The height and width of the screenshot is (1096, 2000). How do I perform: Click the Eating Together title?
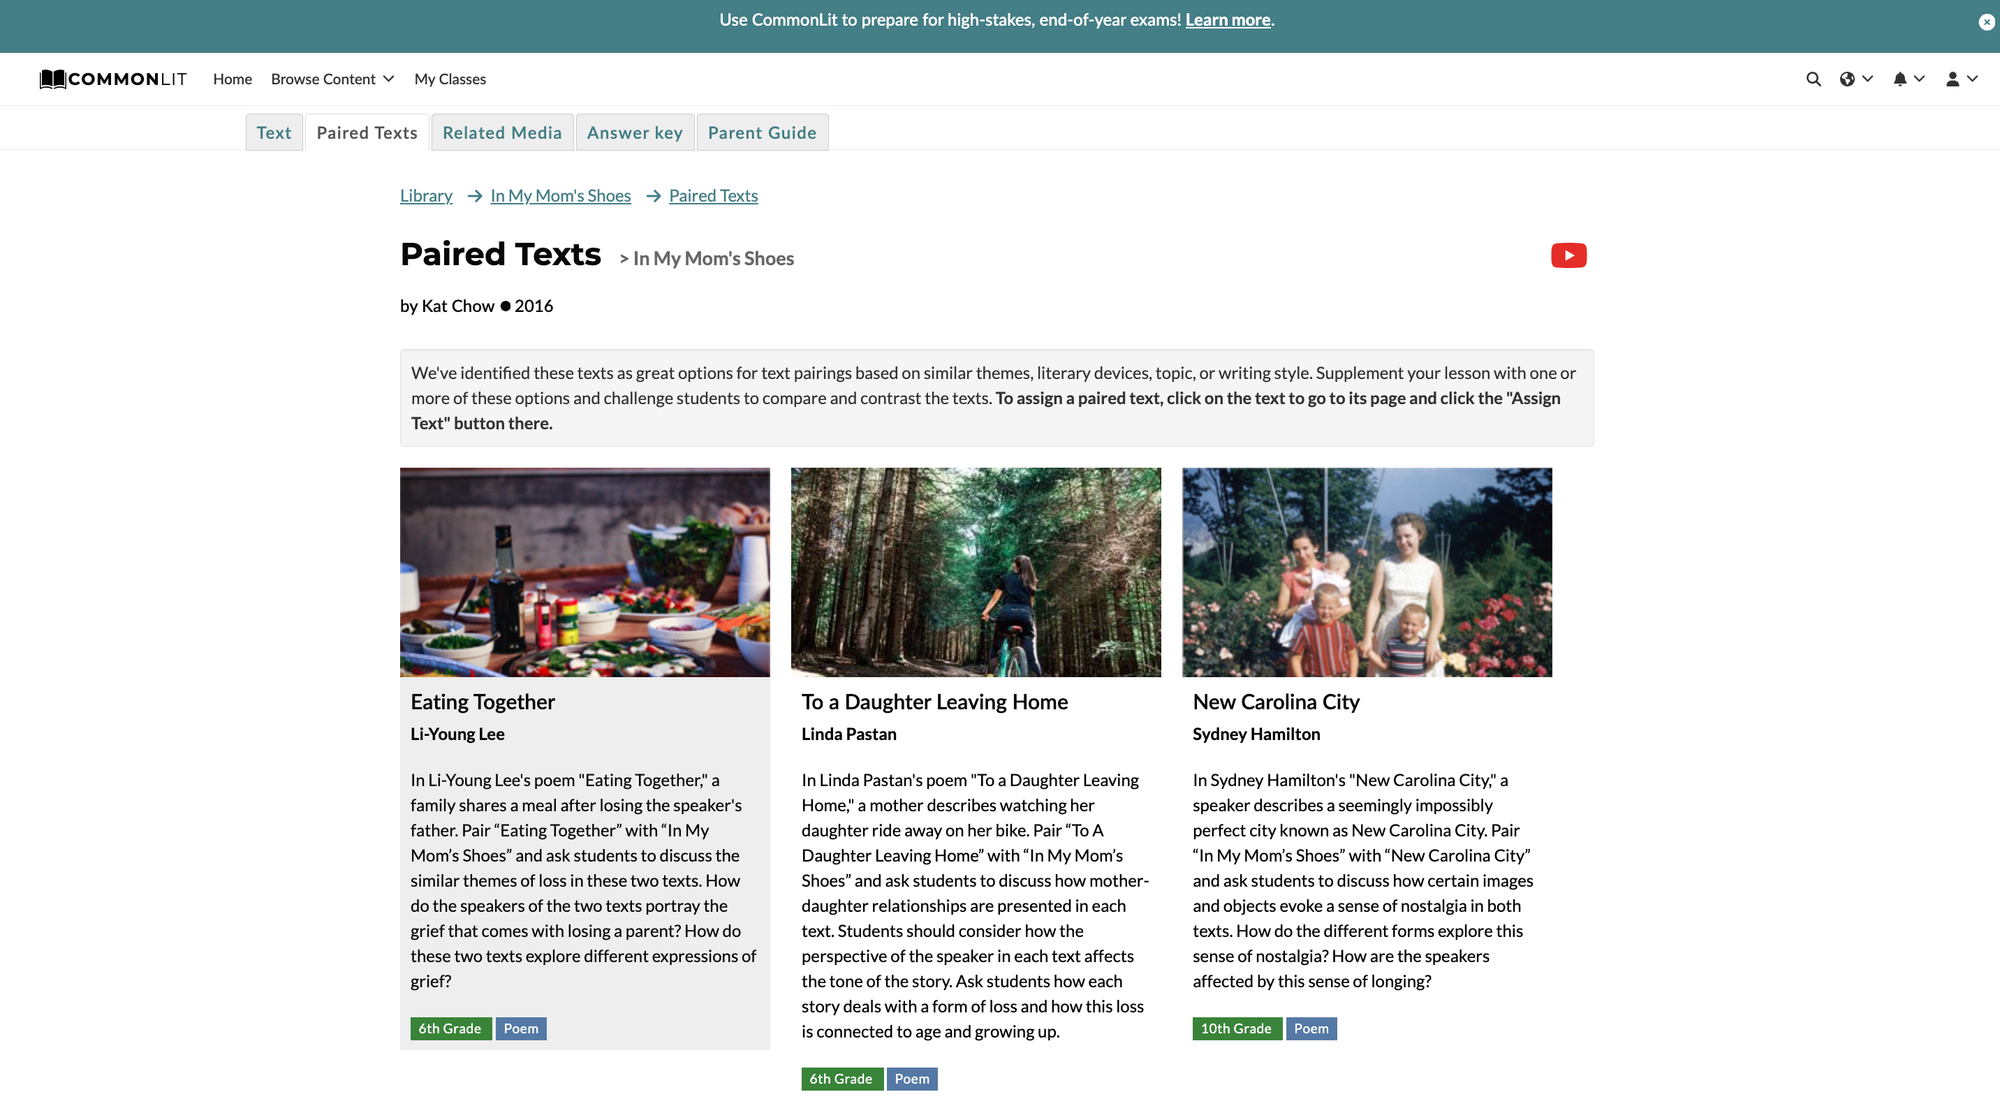tap(482, 702)
